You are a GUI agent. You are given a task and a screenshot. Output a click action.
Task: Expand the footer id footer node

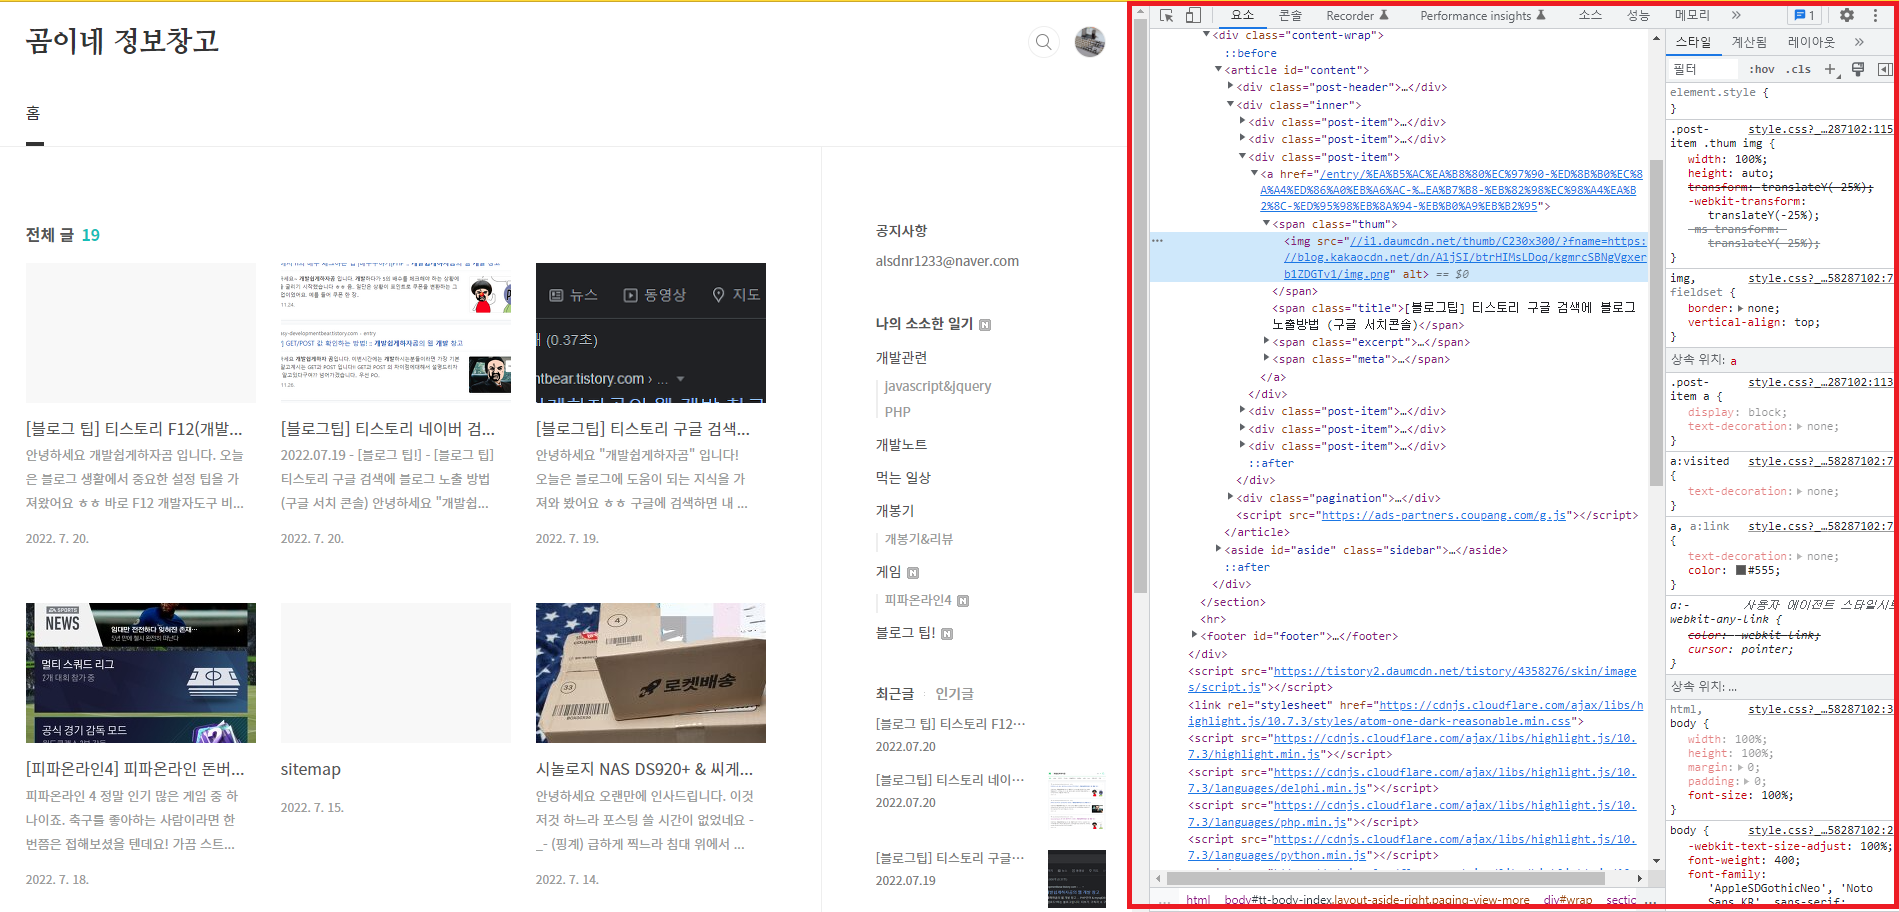click(1194, 635)
